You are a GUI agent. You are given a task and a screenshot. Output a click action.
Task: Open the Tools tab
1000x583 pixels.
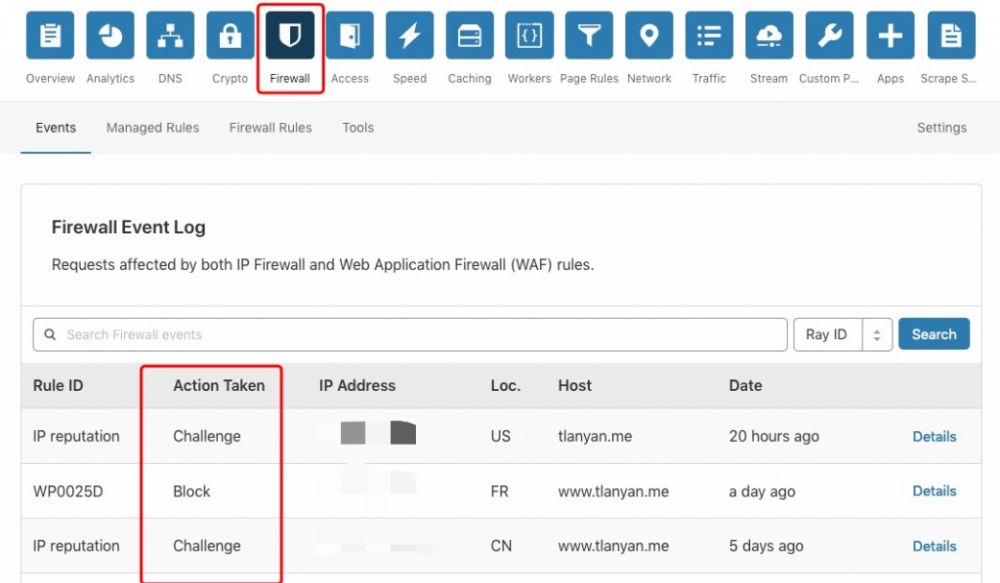(x=358, y=128)
